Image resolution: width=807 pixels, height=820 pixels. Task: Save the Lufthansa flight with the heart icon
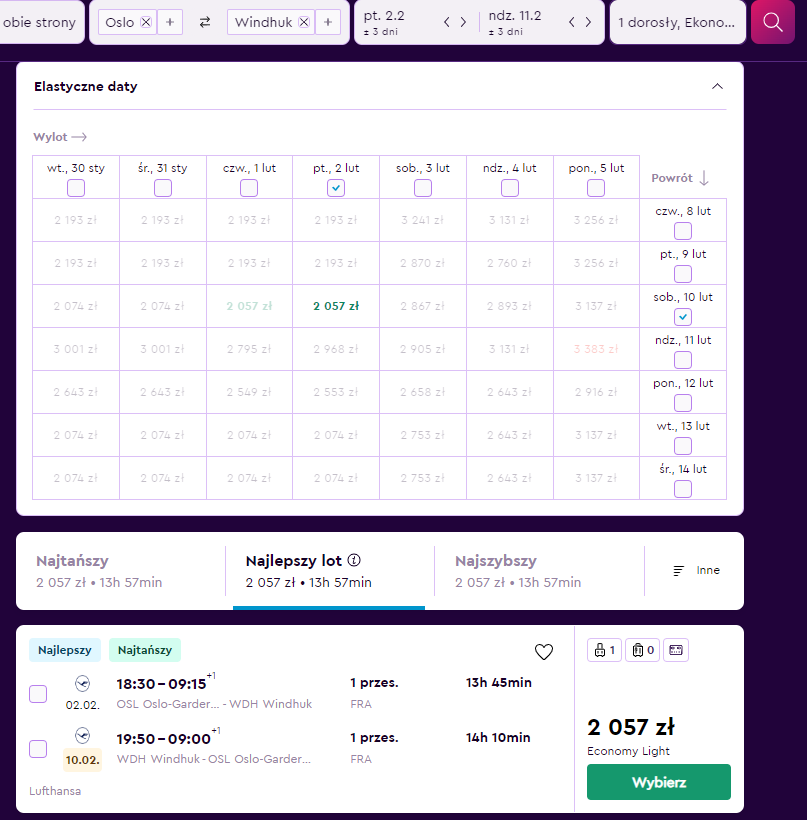[544, 652]
